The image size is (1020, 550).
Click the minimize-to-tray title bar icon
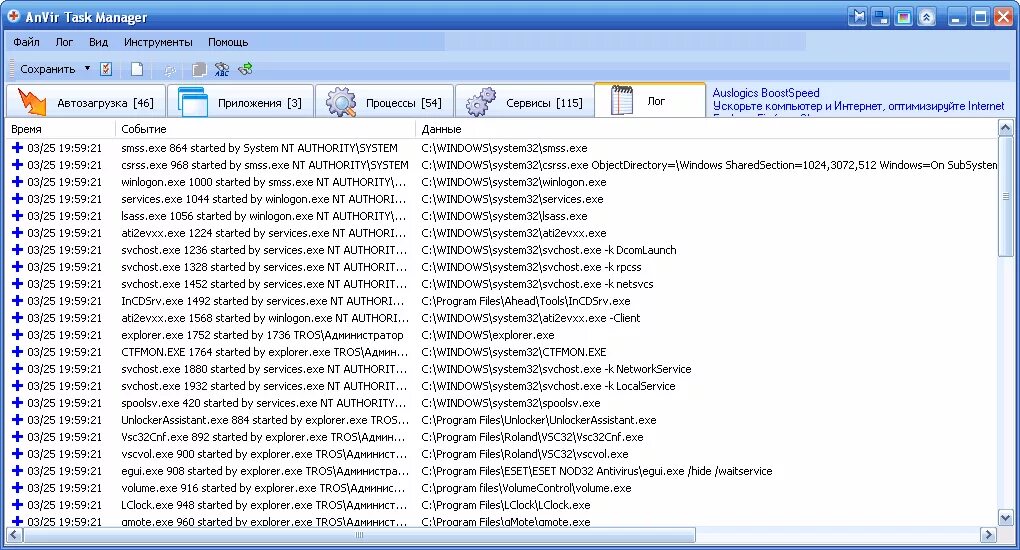point(881,17)
